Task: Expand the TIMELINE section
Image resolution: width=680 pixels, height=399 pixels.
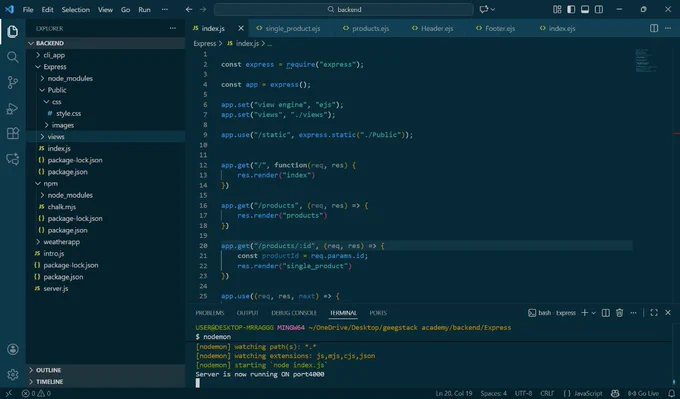Action: [106, 382]
